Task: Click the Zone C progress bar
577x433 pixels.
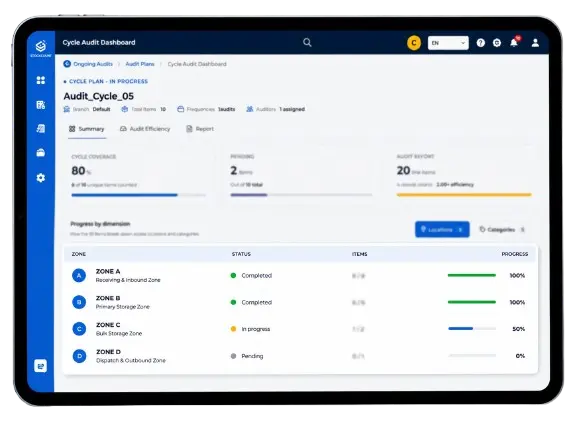Action: (472, 329)
